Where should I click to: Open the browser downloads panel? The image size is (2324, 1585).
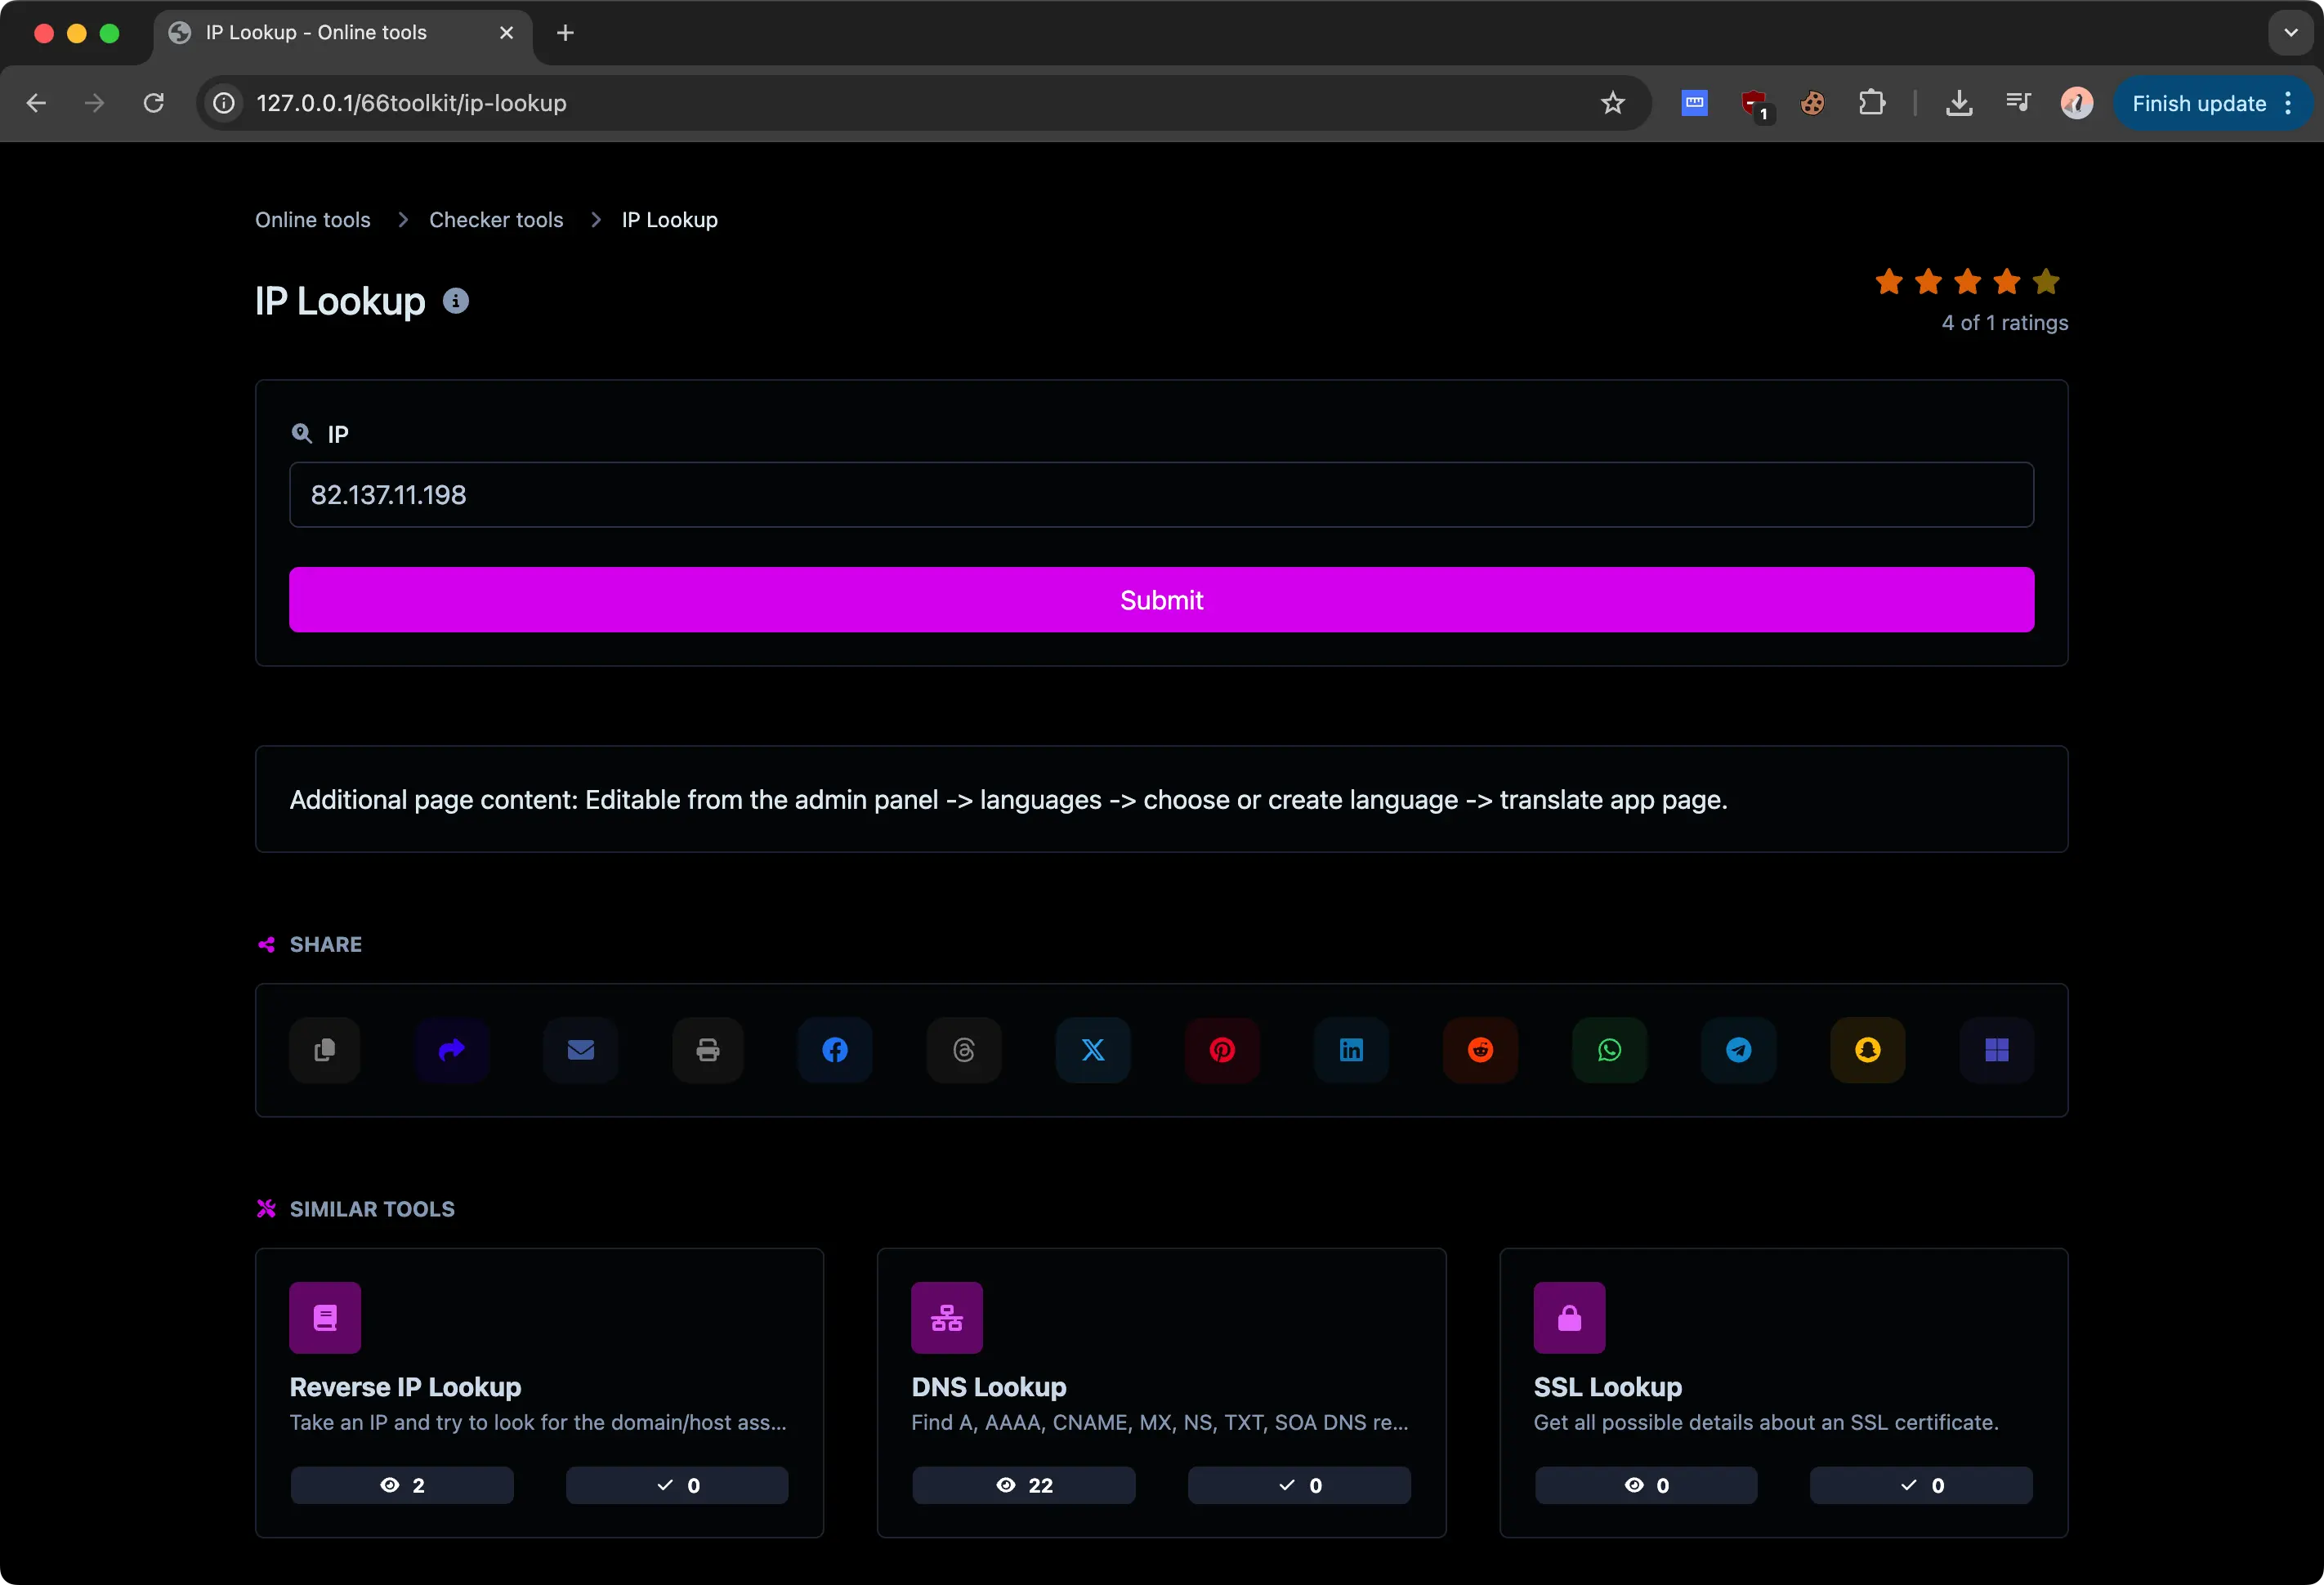[1959, 103]
